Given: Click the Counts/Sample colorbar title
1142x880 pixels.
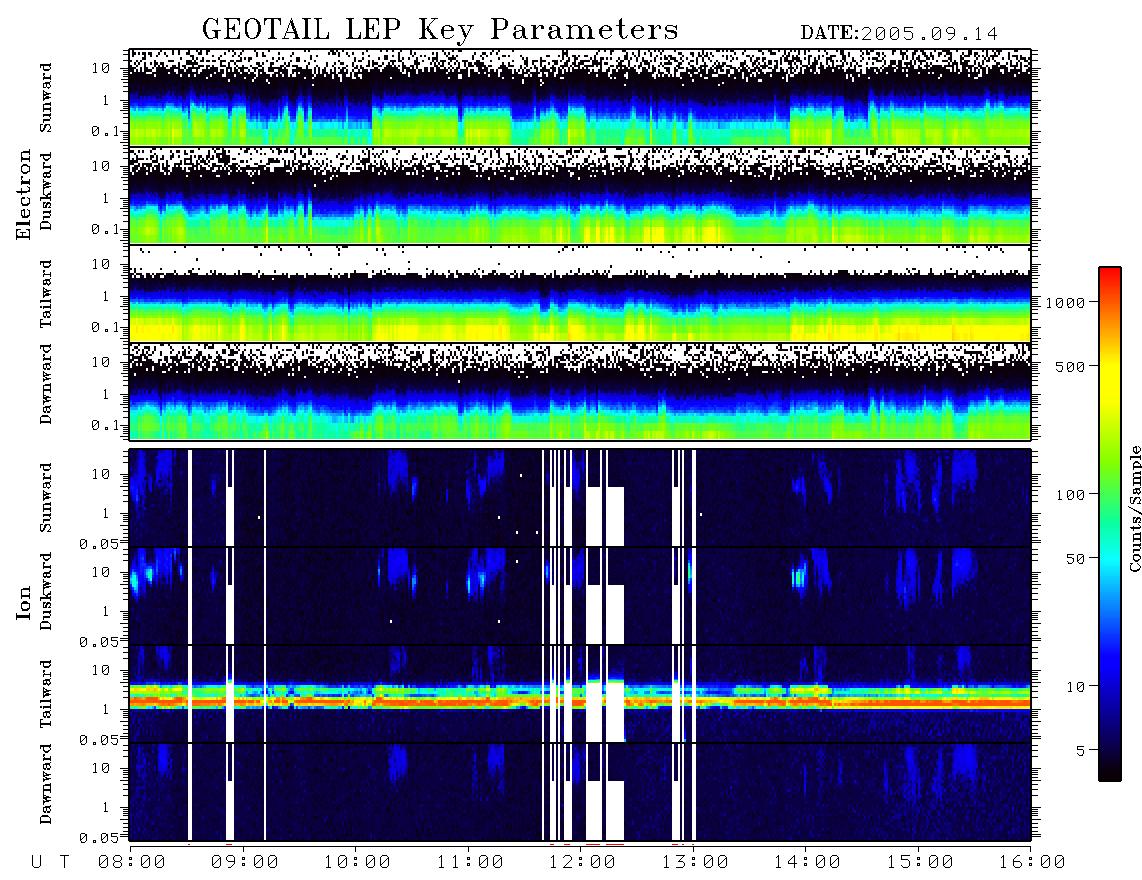Looking at the screenshot, I should click(x=1134, y=508).
